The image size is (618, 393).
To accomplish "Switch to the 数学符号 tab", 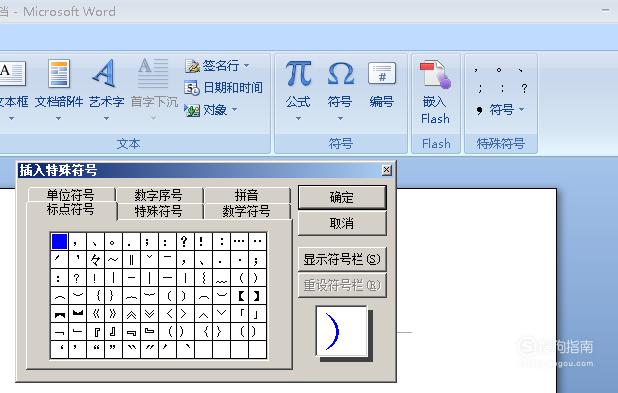I will pyautogui.click(x=247, y=211).
